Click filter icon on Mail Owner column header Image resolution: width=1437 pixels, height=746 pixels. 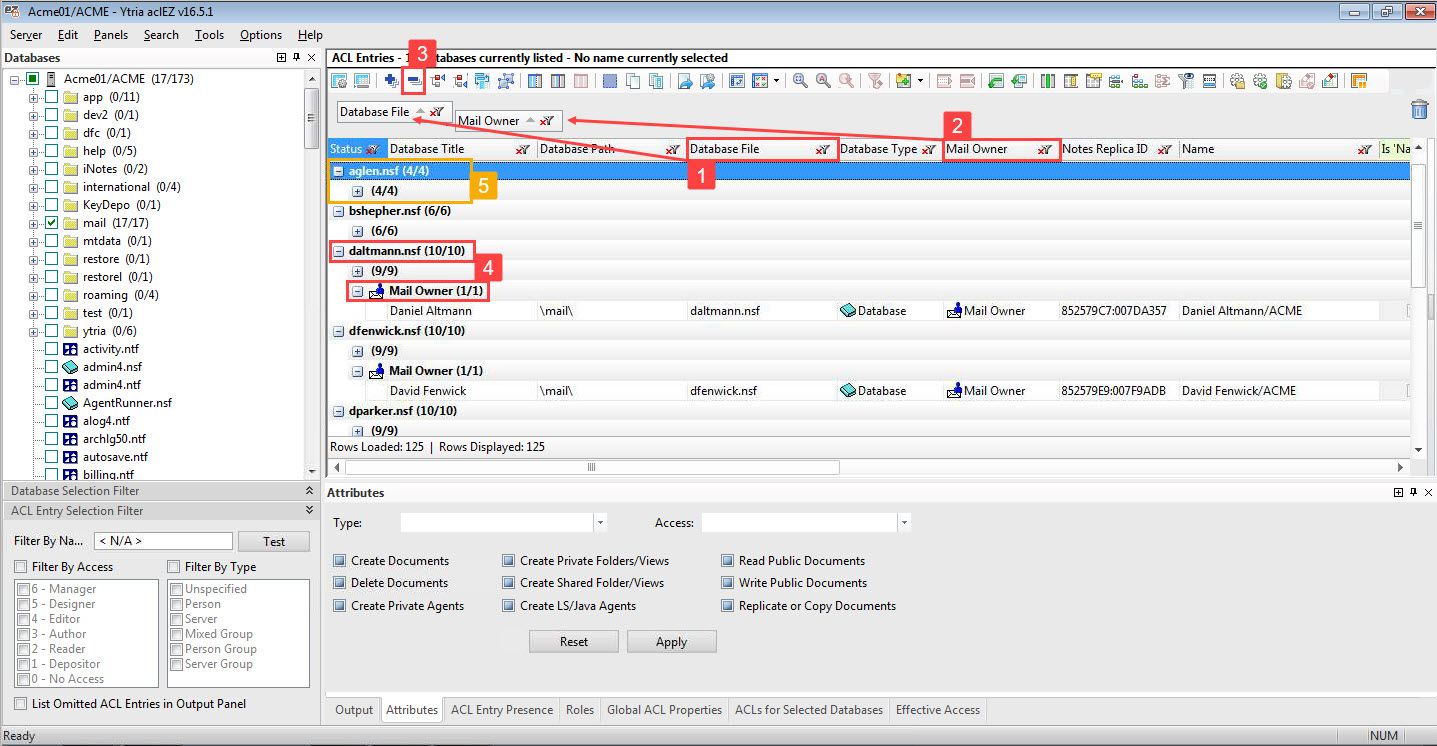tap(1044, 150)
